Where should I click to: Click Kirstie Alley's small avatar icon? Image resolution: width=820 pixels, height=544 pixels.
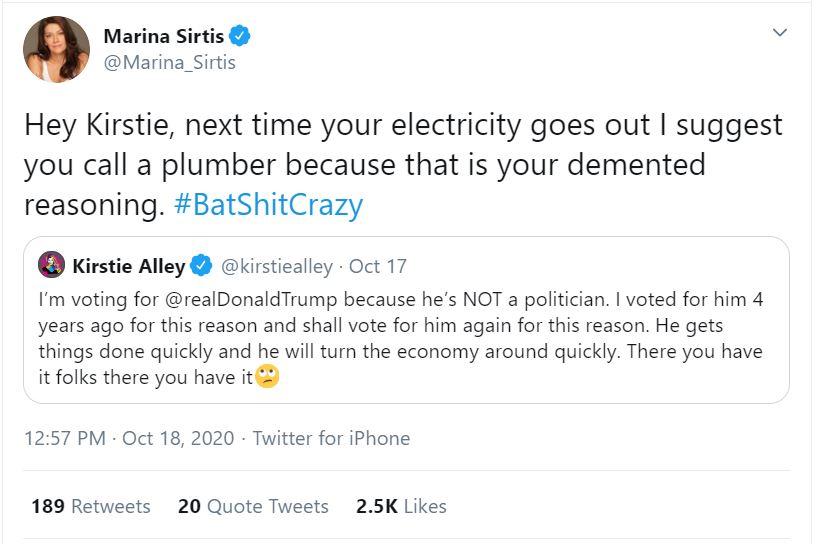[52, 266]
